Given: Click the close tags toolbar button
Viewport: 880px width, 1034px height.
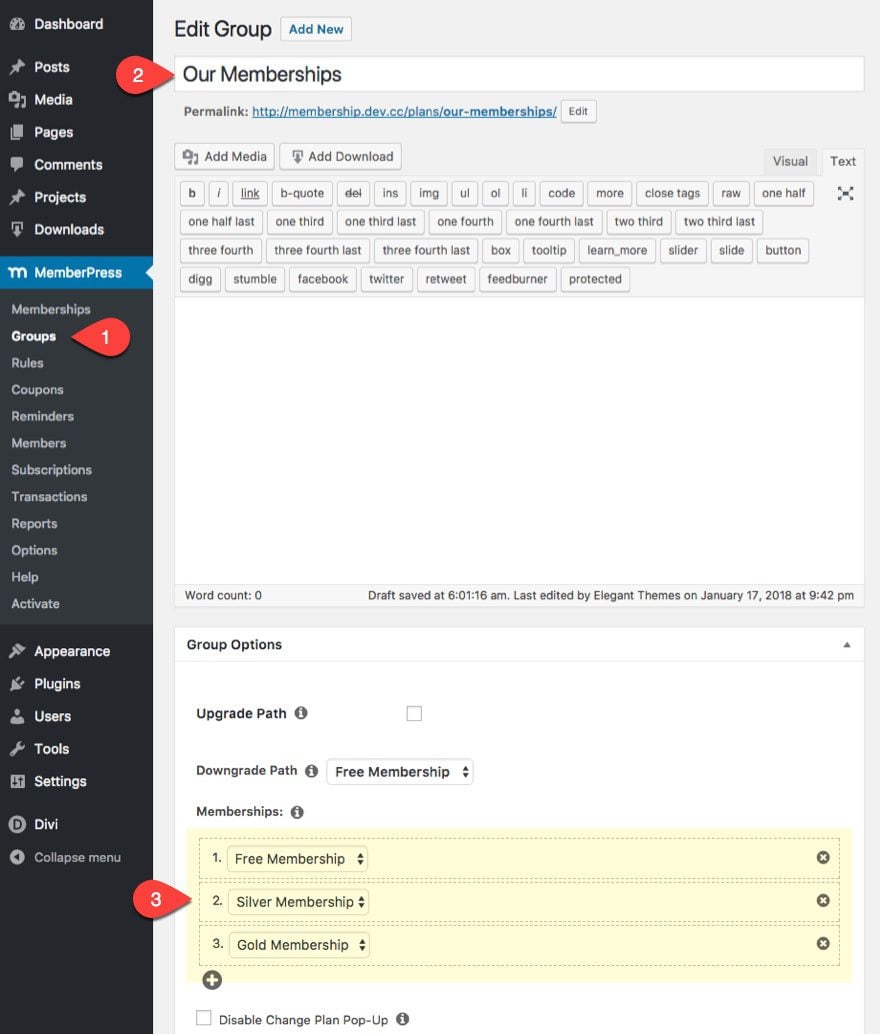Looking at the screenshot, I should (672, 193).
